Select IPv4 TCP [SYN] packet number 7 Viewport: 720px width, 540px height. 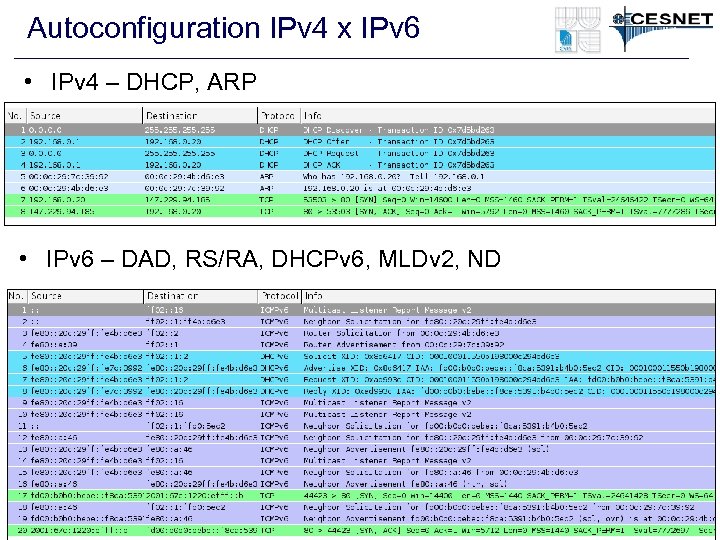[x=360, y=200]
